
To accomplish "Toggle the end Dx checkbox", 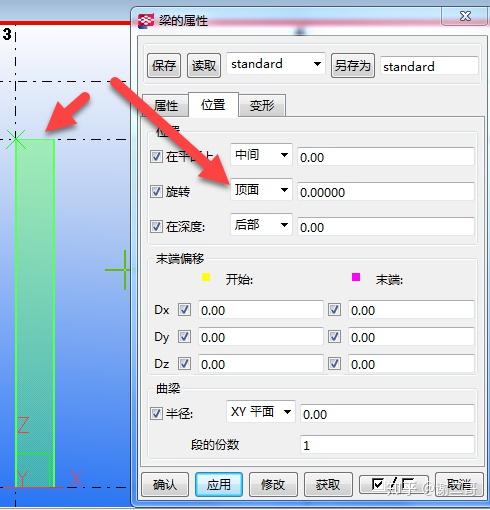I will coord(334,310).
